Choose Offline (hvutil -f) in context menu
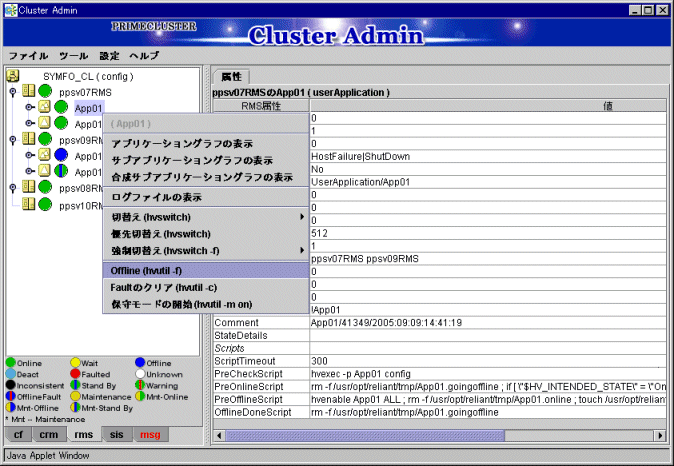 click(206, 270)
